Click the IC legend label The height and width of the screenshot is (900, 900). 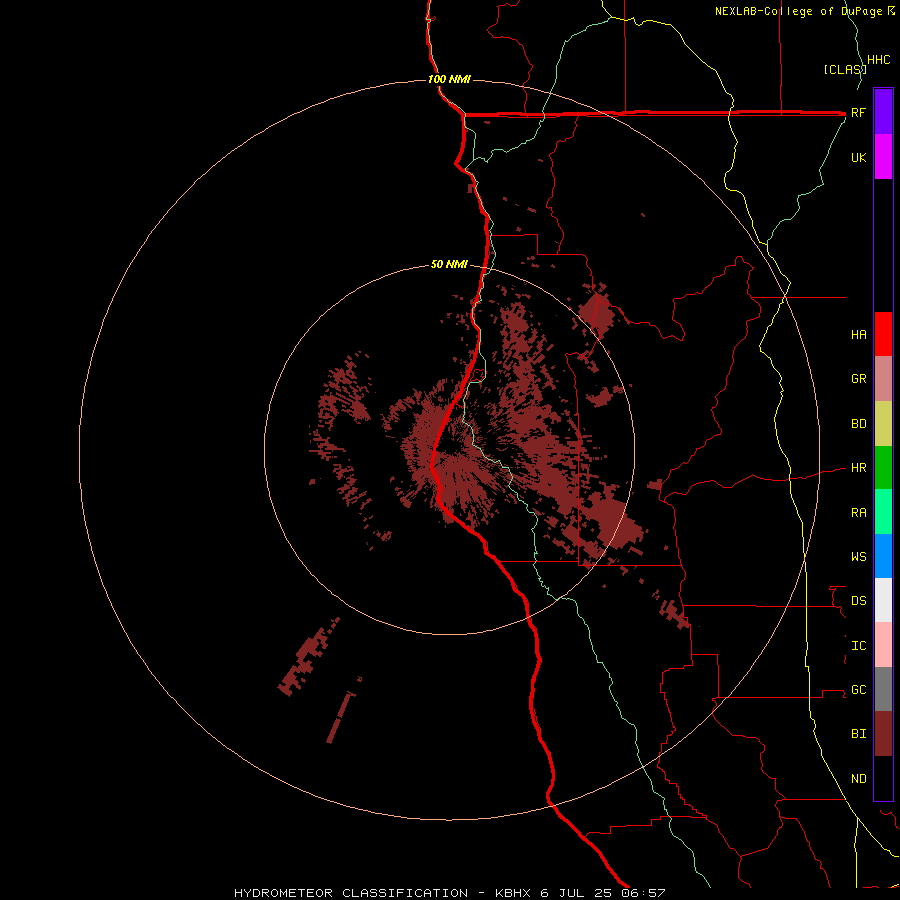[x=858, y=645]
